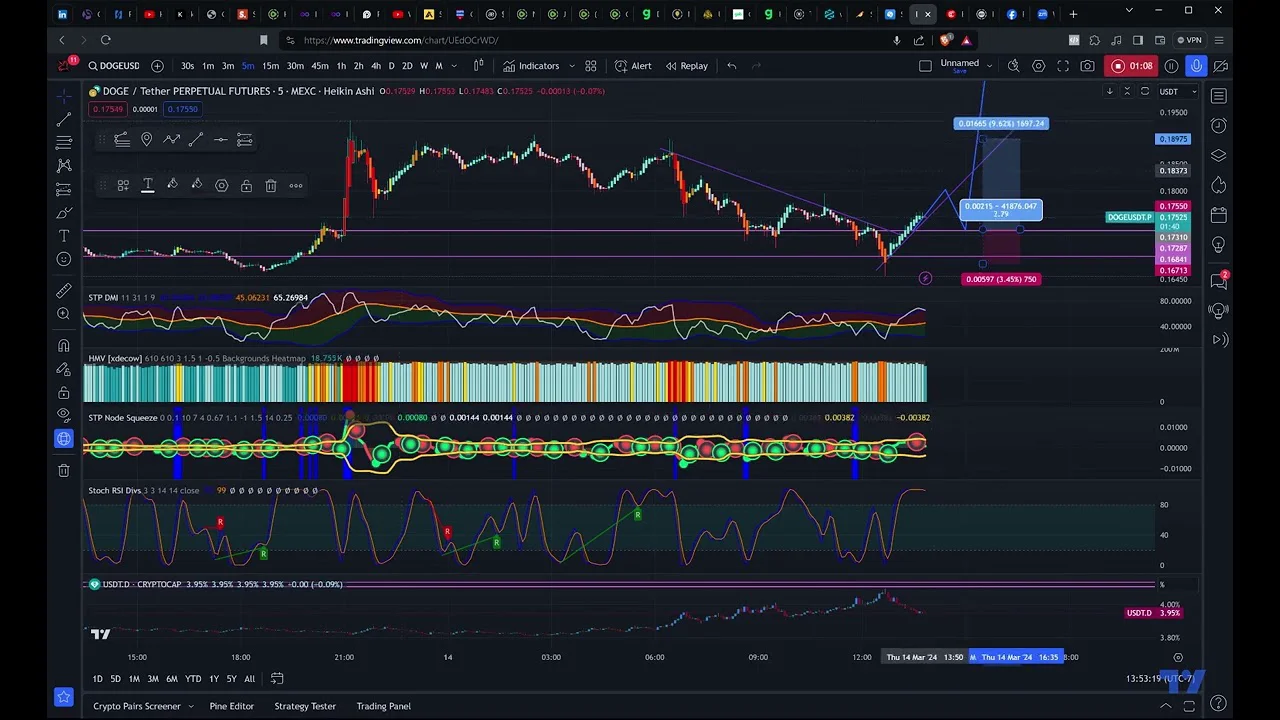Set the date range to YTD

(193, 679)
